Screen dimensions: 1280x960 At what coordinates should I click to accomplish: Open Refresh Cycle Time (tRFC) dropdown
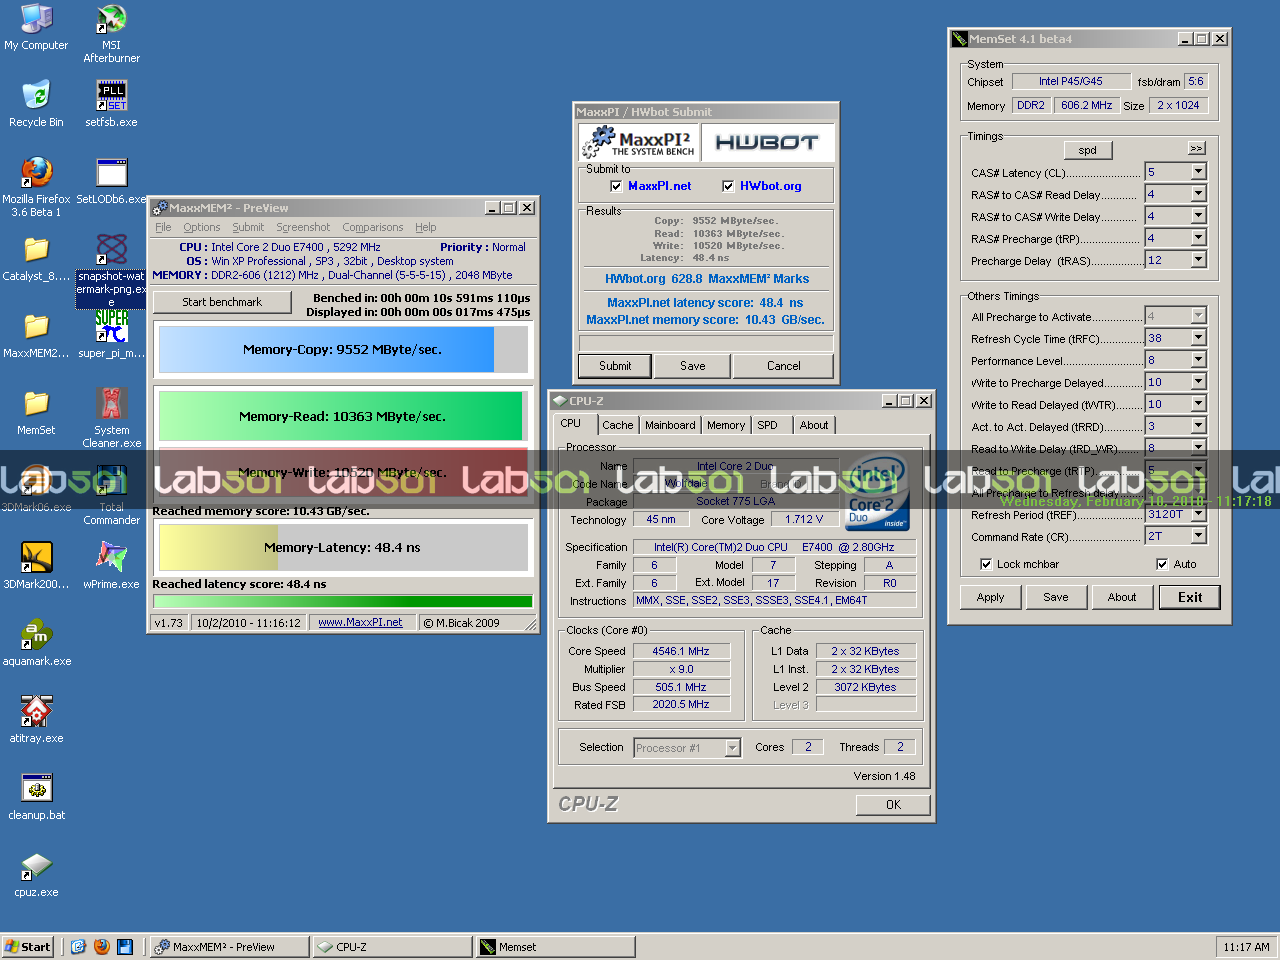pos(1198,338)
